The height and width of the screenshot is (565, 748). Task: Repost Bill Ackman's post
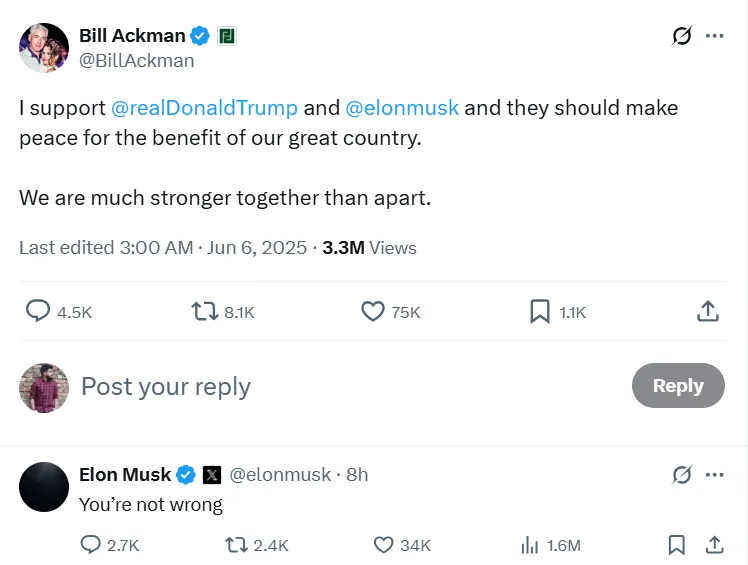click(x=205, y=312)
